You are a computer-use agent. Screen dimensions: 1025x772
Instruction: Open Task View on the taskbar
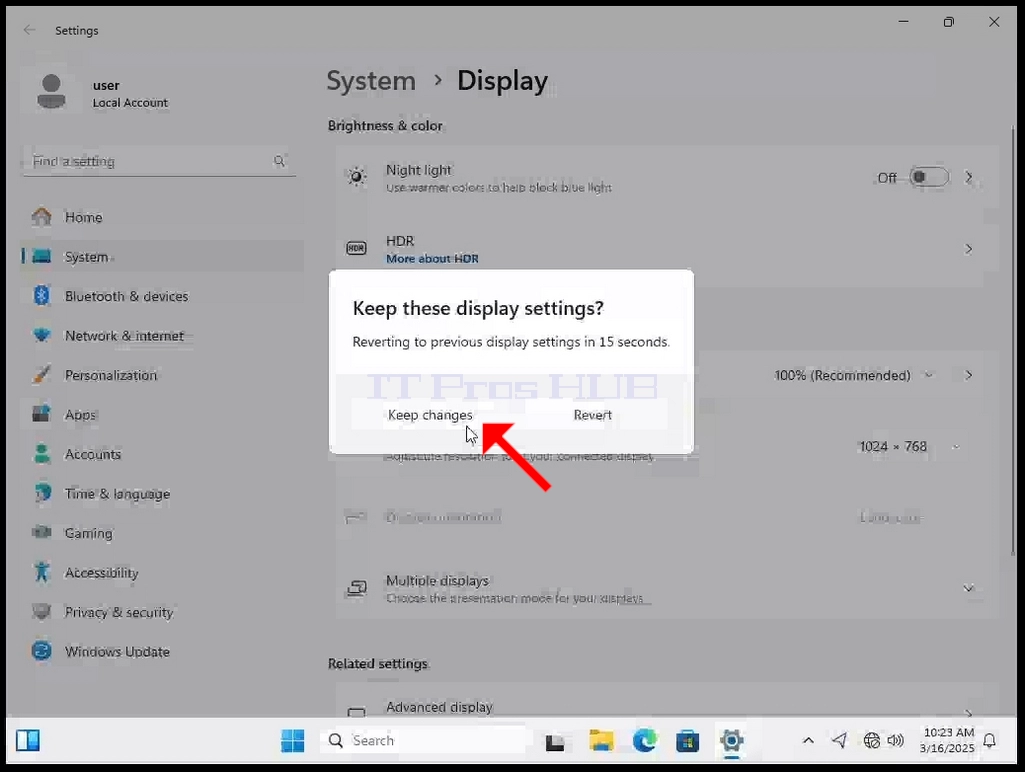tap(555, 741)
